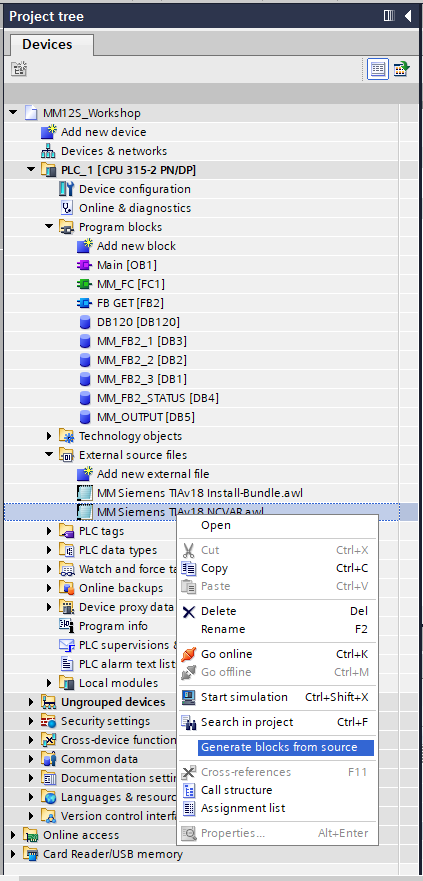Choose Start simulation from the context menu
This screenshot has width=423, height=881.
point(278,697)
